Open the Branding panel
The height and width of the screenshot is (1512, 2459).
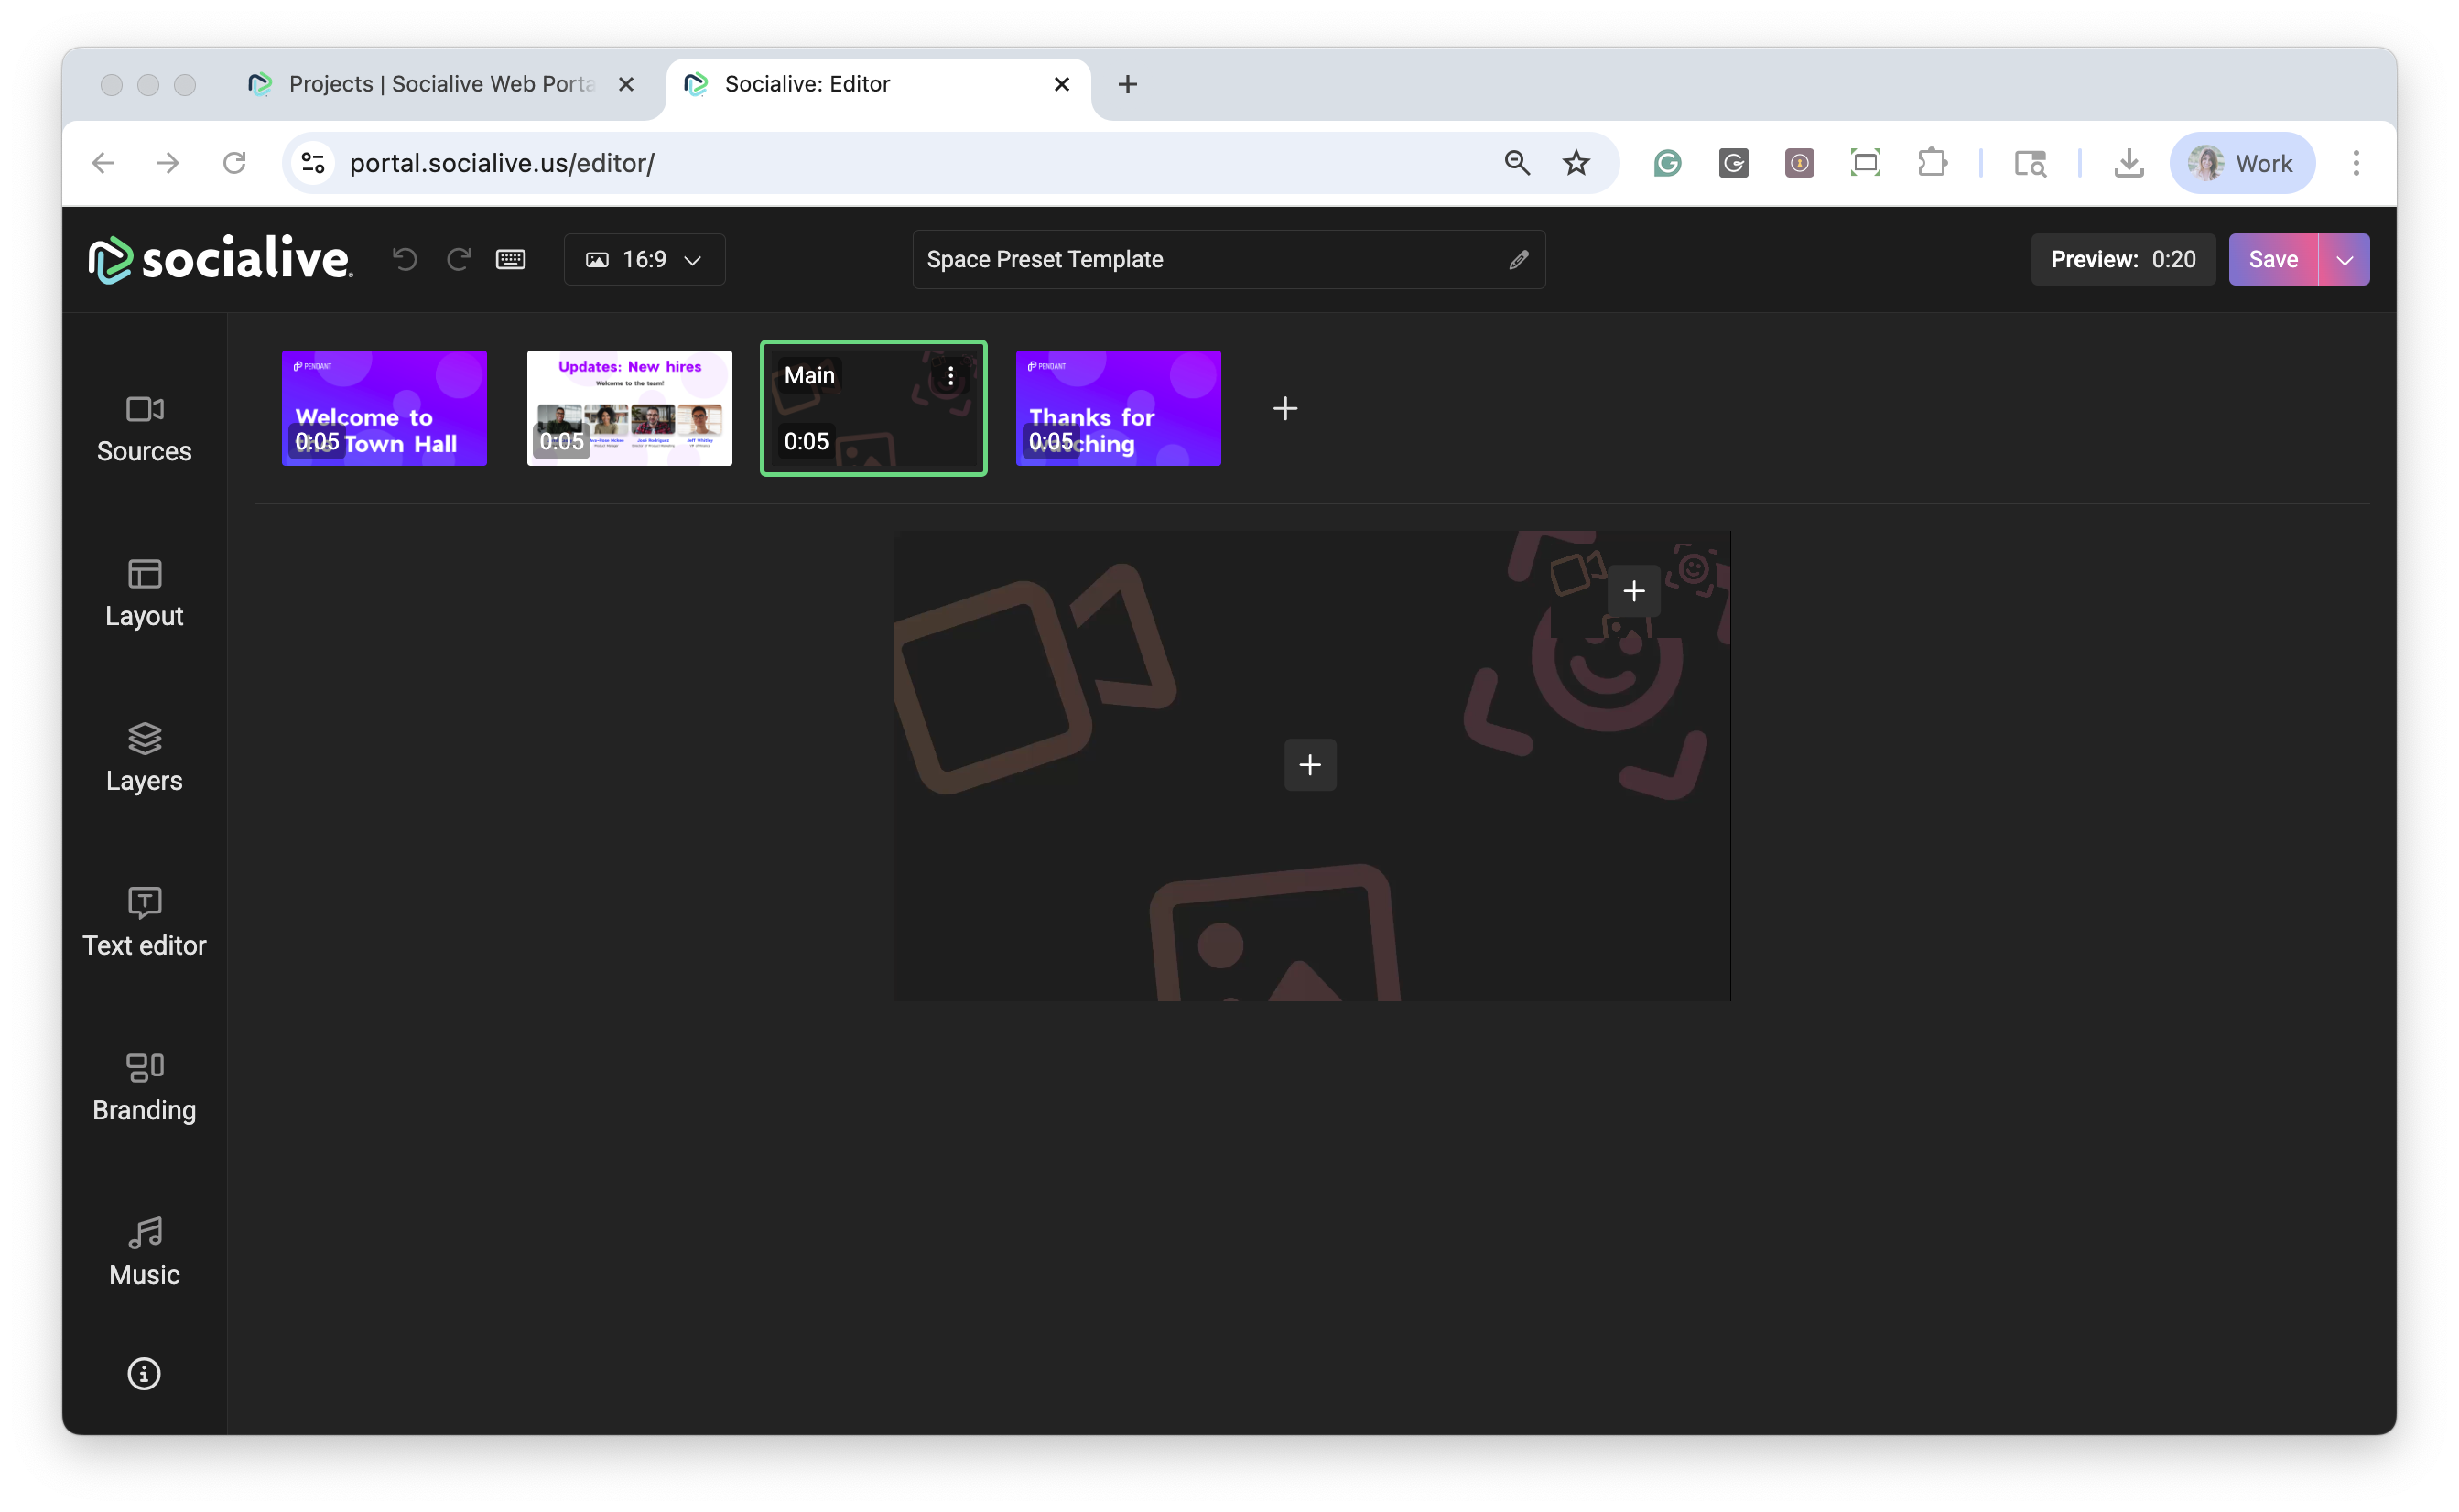pos(144,1087)
